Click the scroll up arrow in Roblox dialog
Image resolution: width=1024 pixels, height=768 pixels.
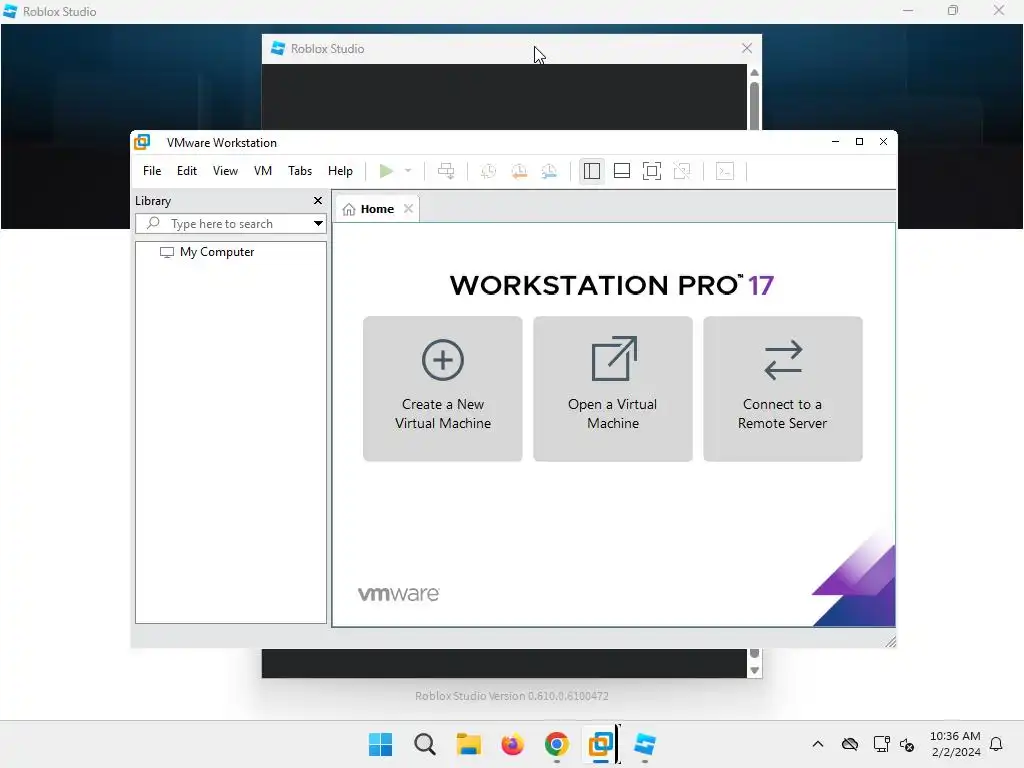click(754, 72)
